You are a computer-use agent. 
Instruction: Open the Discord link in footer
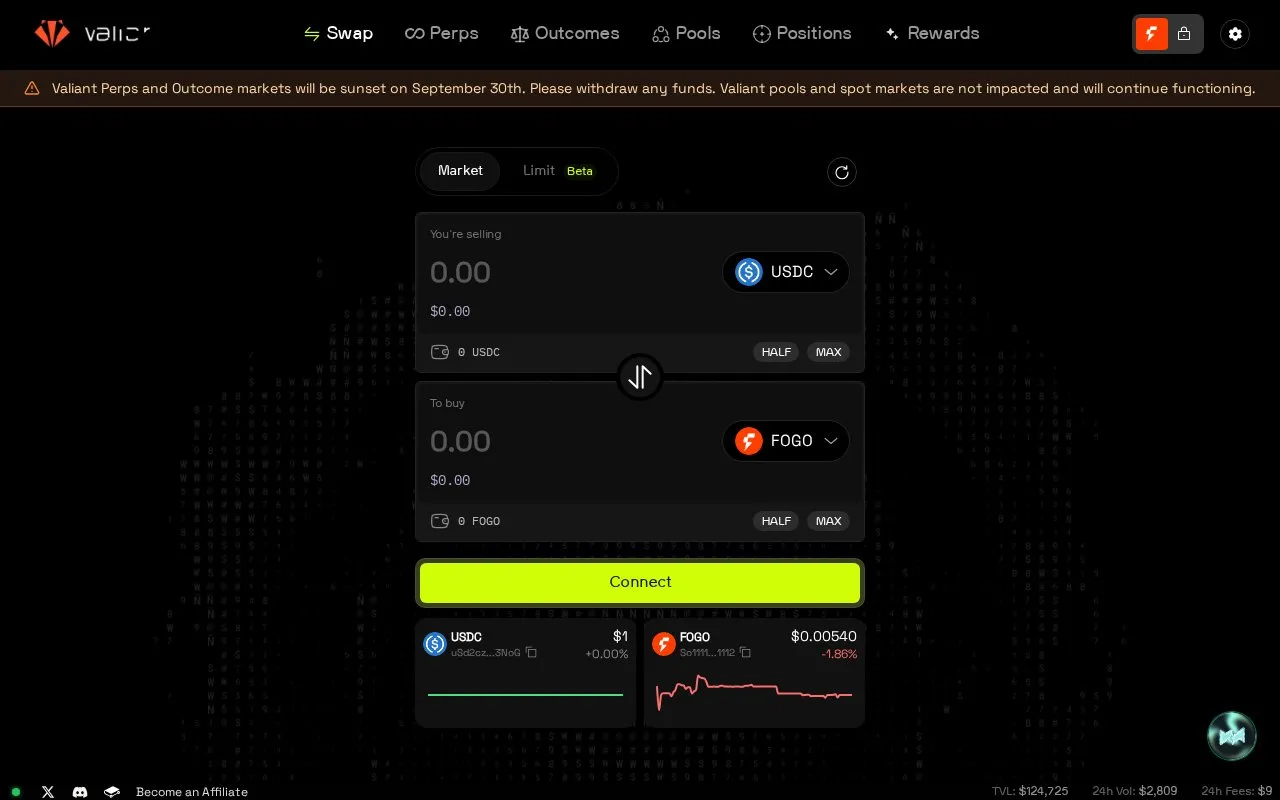point(80,792)
